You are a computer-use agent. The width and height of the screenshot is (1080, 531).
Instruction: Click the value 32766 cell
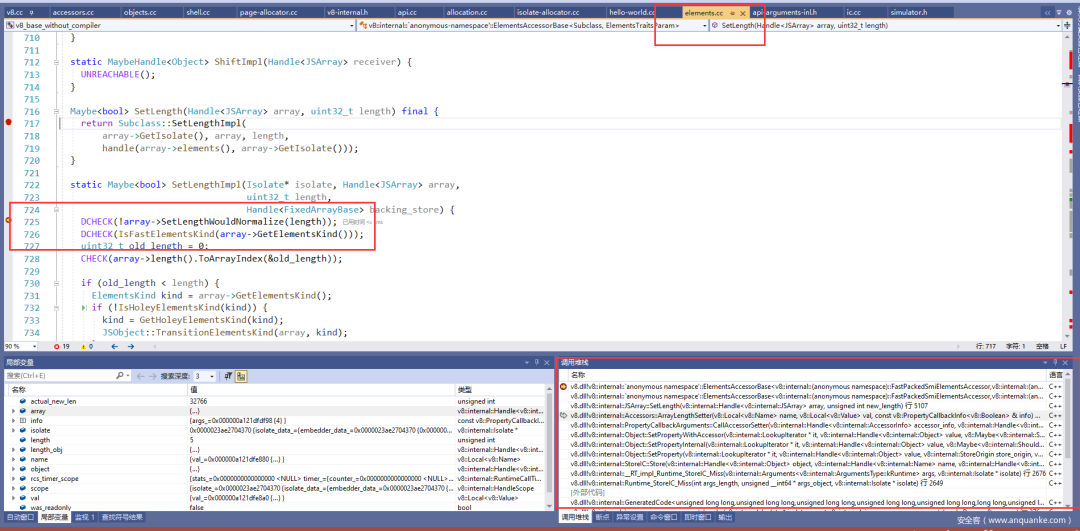[x=320, y=401]
